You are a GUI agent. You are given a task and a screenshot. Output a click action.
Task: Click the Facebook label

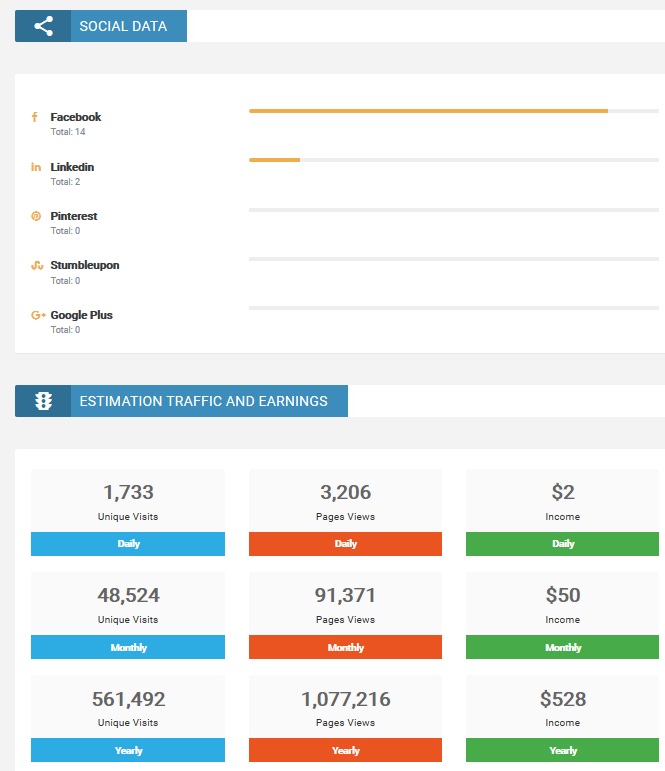[76, 117]
